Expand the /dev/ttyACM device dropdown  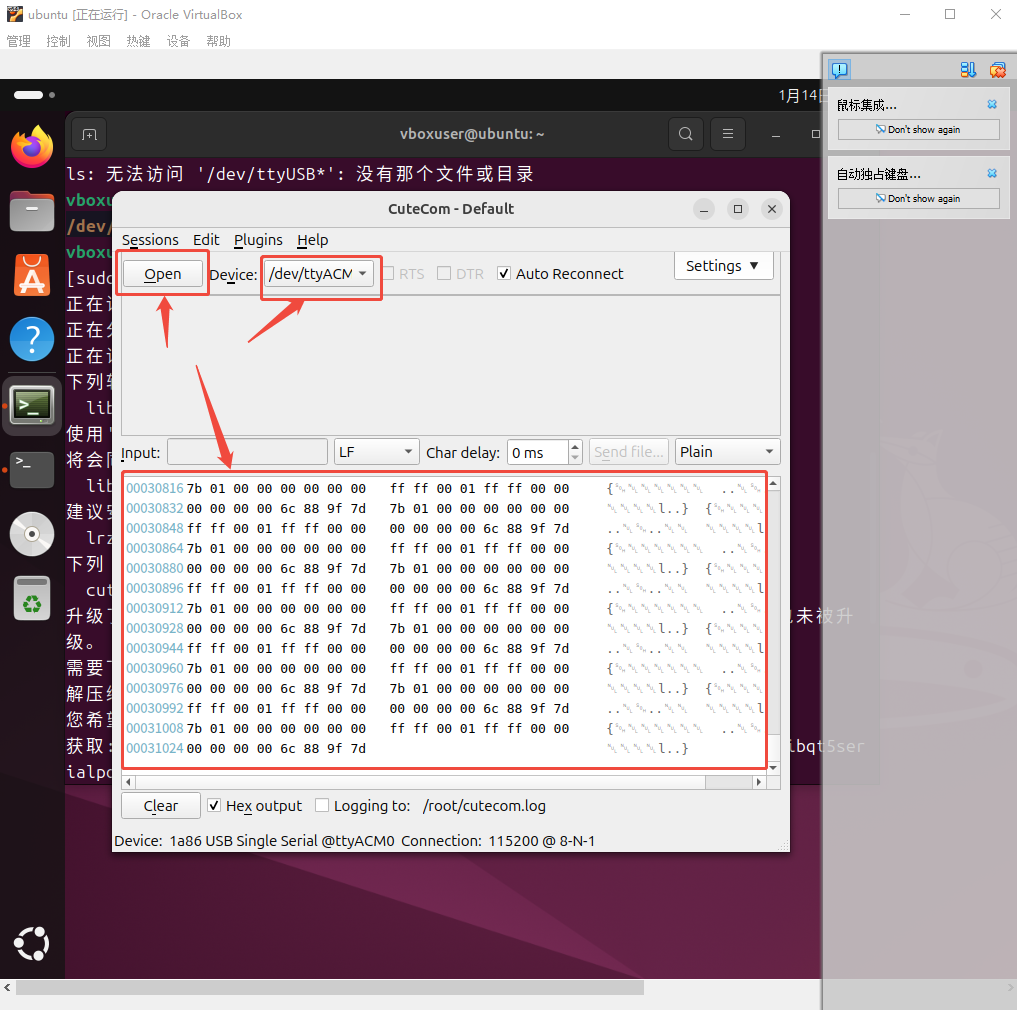[x=319, y=274]
